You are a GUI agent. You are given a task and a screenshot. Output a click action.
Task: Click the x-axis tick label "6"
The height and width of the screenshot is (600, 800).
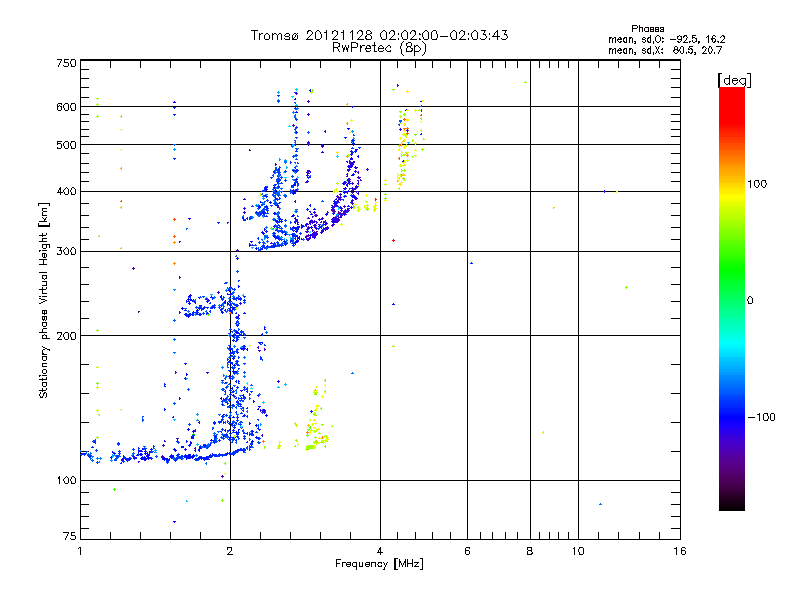[467, 551]
